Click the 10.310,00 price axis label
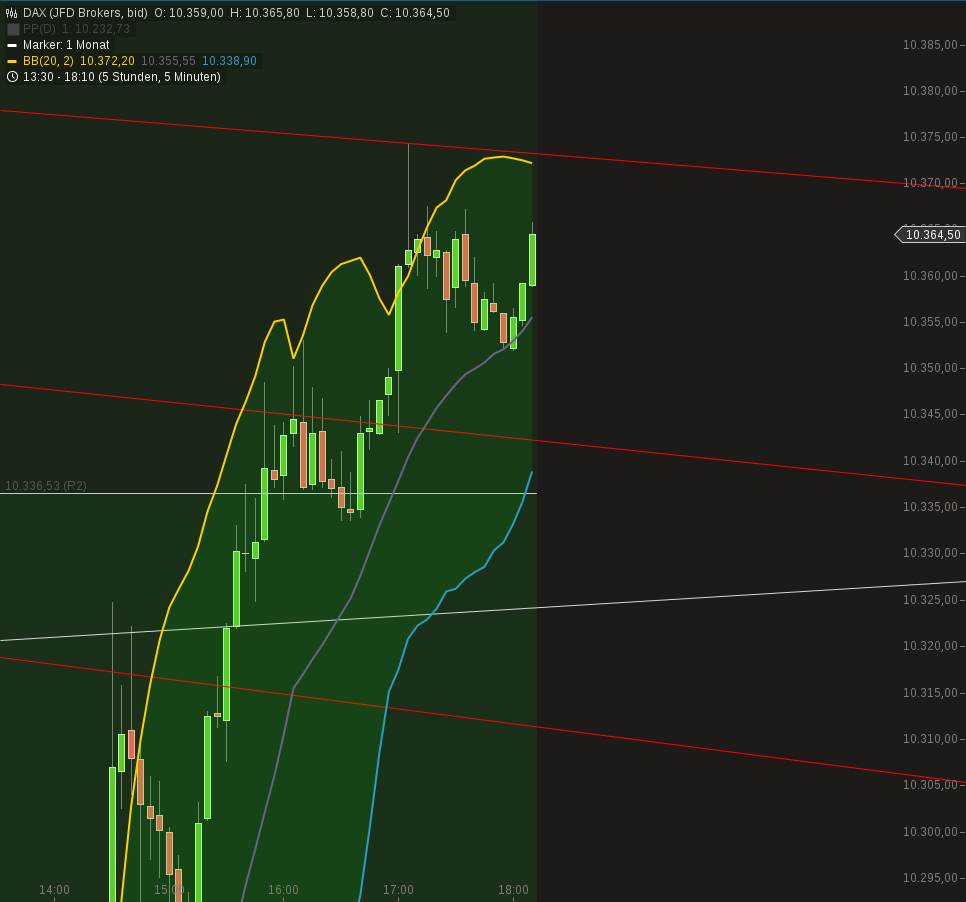 pyautogui.click(x=930, y=739)
